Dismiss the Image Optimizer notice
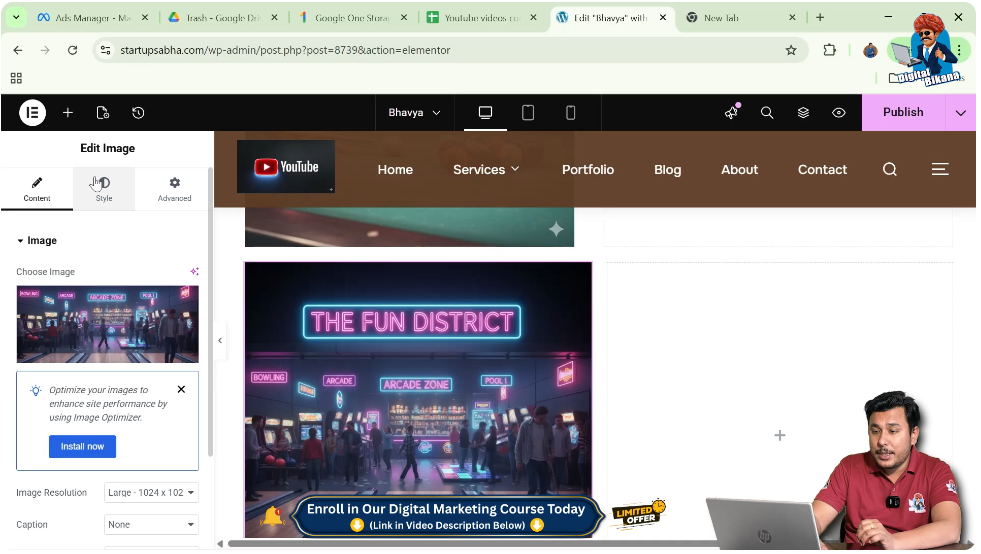This screenshot has height=554, width=981. [x=181, y=389]
